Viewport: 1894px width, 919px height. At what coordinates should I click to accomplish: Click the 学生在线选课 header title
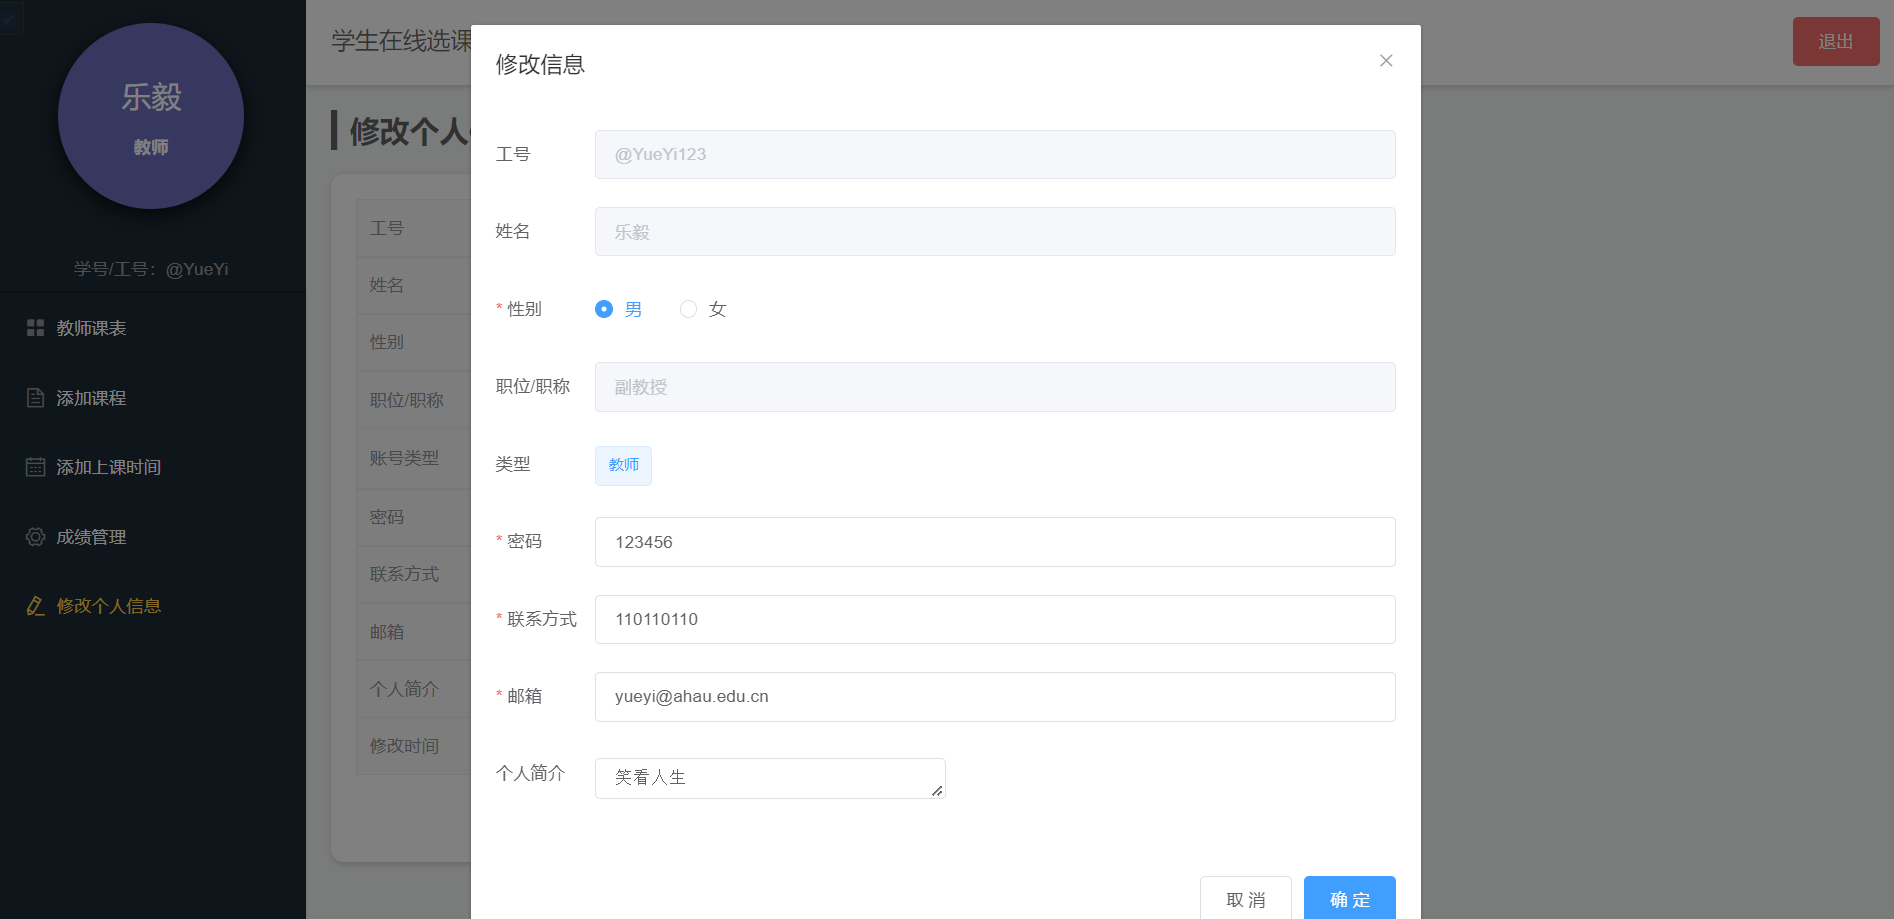pyautogui.click(x=401, y=41)
